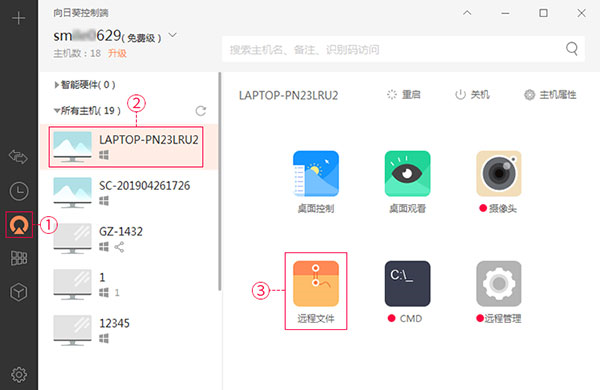Open 主机属性 host properties
600x390 pixels.
550,95
